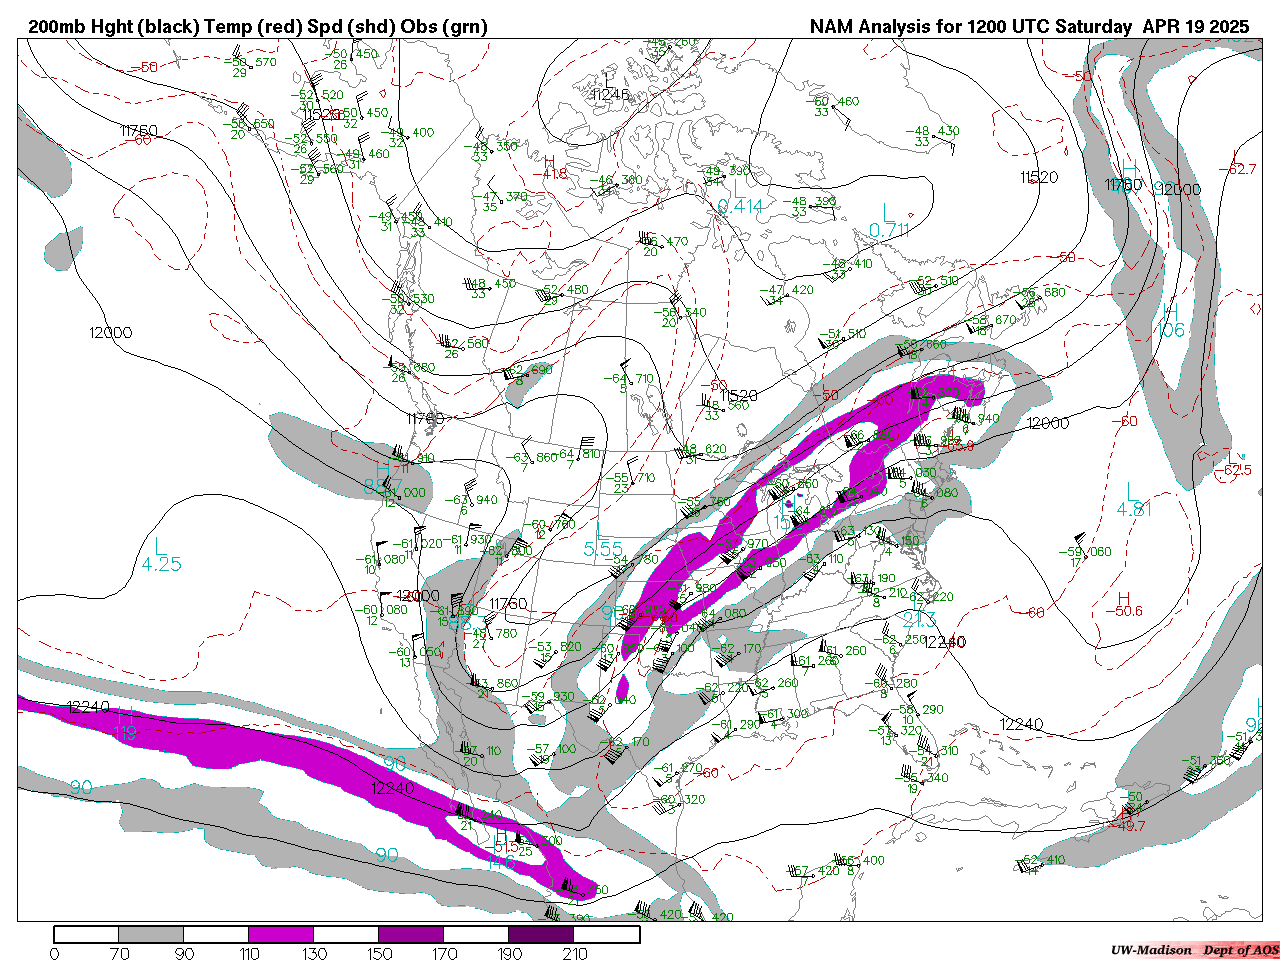This screenshot has width=1280, height=960.
Task: Click the "190" legend scale label
Action: [x=510, y=953]
